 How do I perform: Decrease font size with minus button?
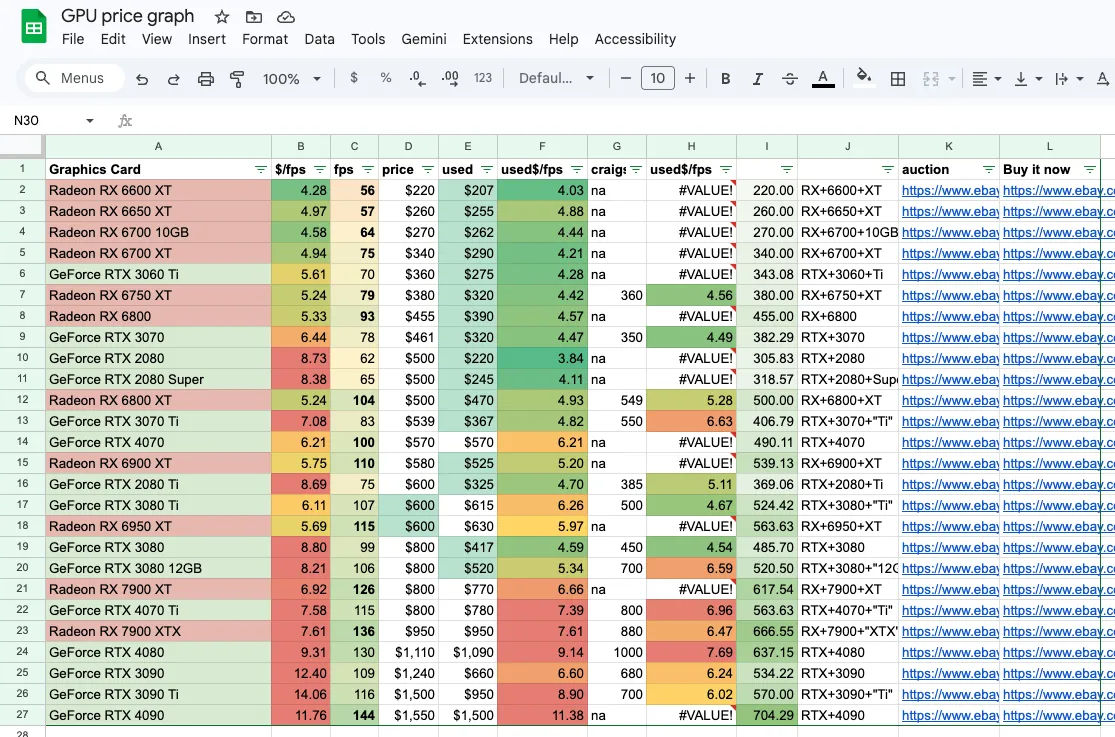tap(626, 78)
